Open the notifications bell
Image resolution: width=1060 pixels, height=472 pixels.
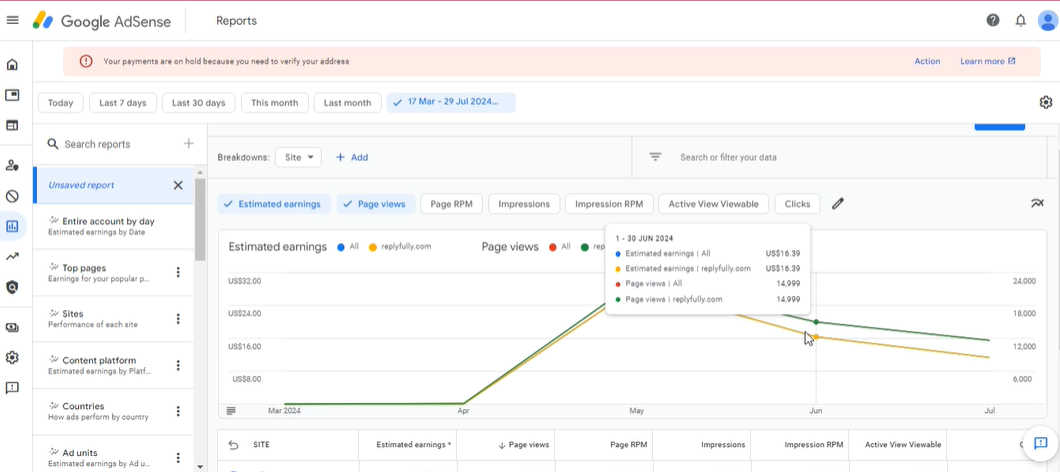pos(1020,20)
